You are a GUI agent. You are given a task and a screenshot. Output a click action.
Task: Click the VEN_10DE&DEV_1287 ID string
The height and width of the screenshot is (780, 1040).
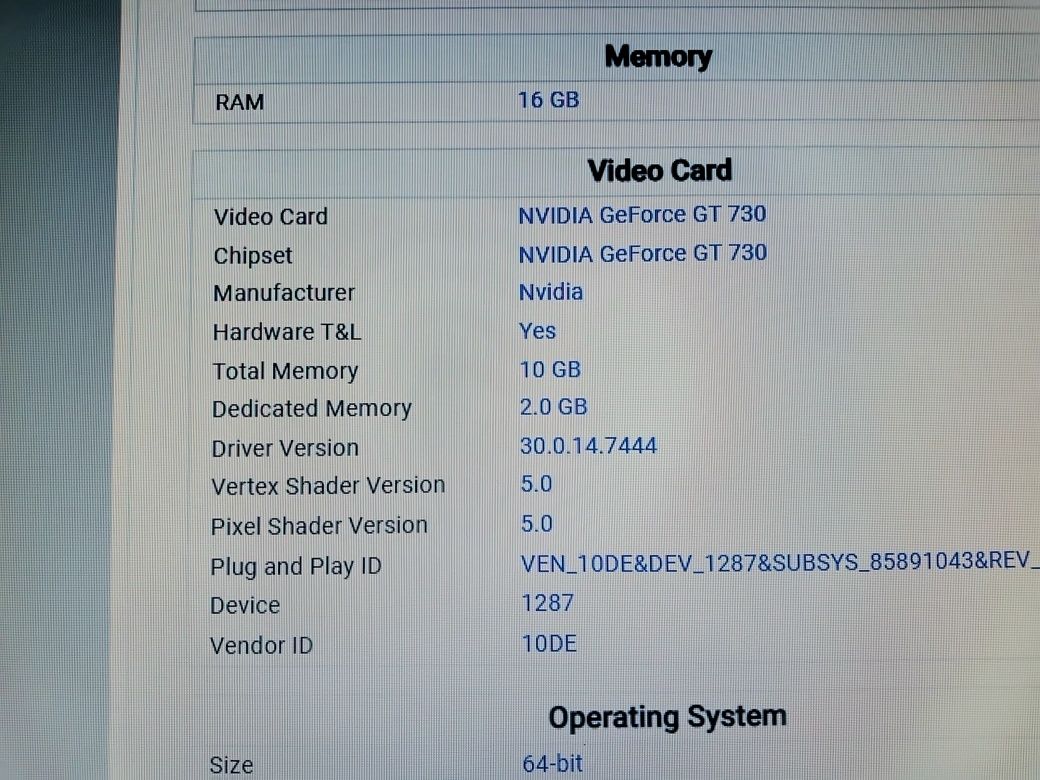(x=780, y=561)
